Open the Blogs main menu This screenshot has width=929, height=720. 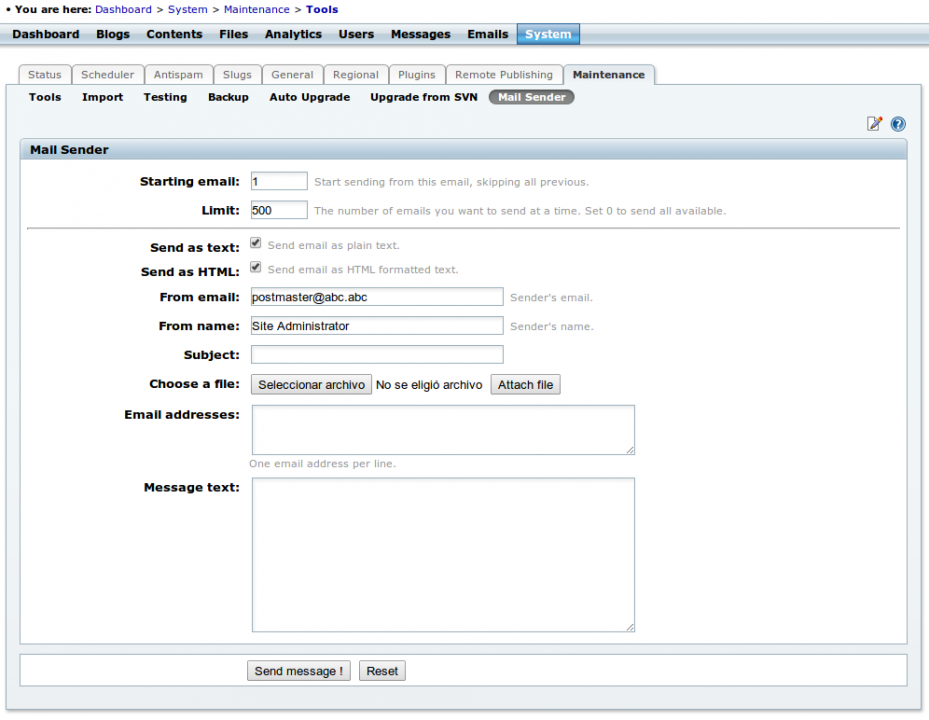113,34
